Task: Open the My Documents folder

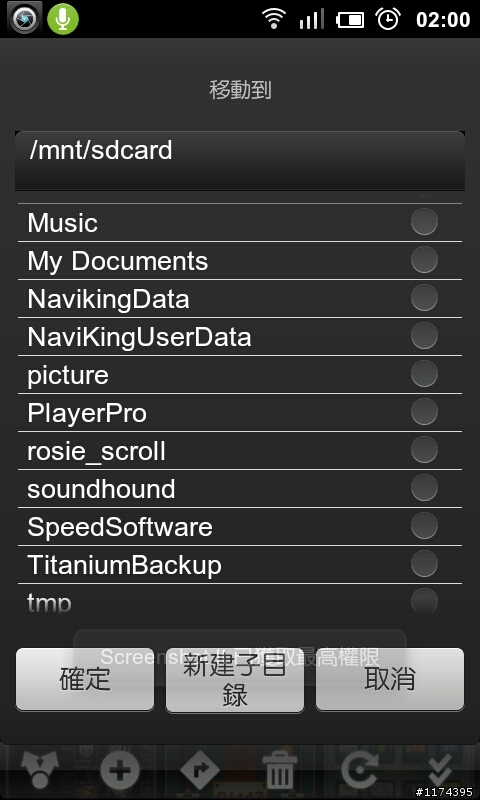Action: (x=240, y=261)
